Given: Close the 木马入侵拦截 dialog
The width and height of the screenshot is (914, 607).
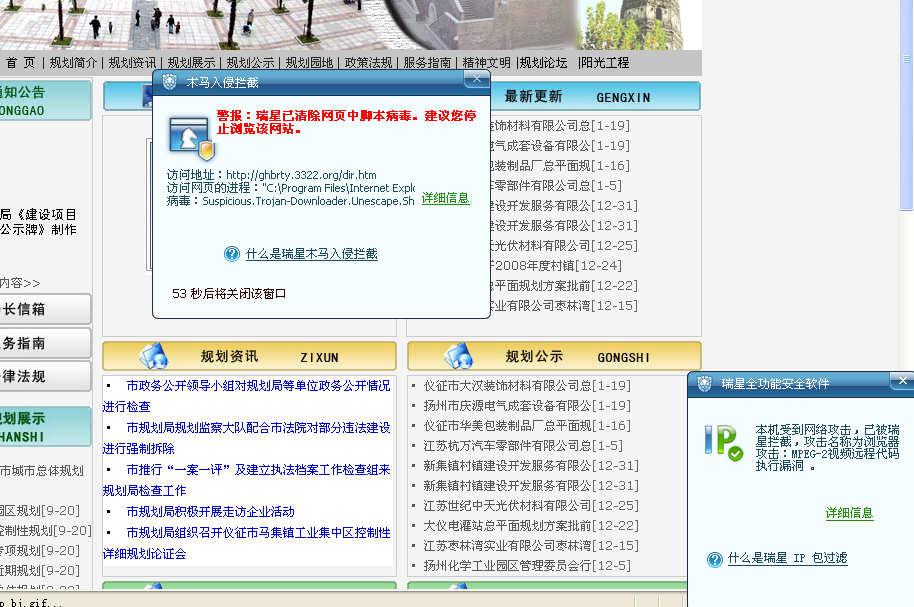Looking at the screenshot, I should (477, 78).
